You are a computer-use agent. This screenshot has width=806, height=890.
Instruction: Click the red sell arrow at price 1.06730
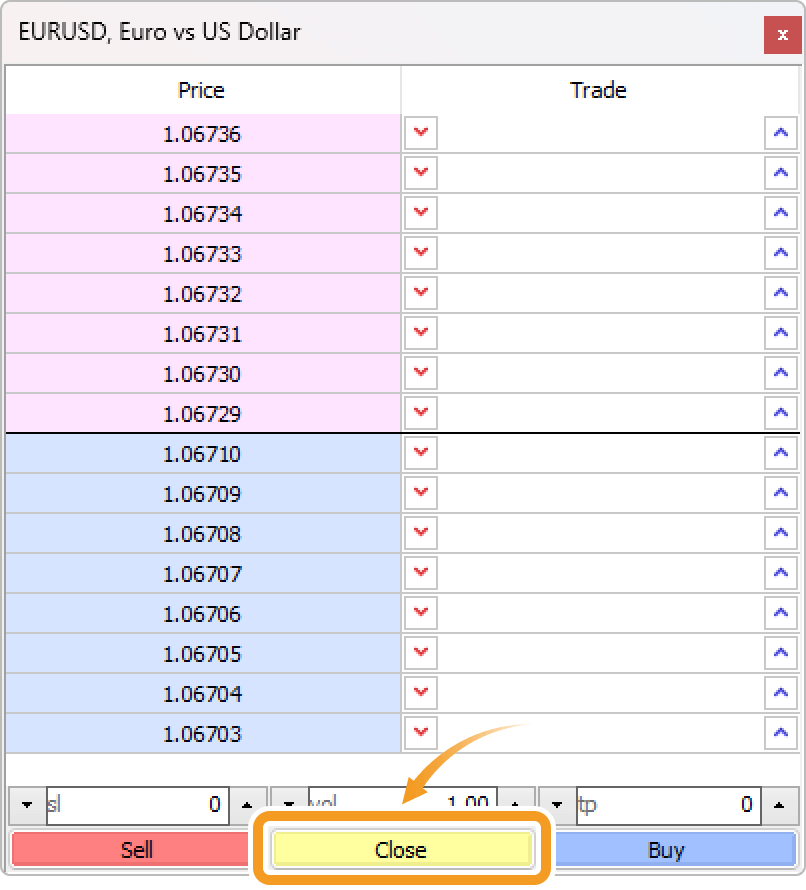[x=420, y=373]
